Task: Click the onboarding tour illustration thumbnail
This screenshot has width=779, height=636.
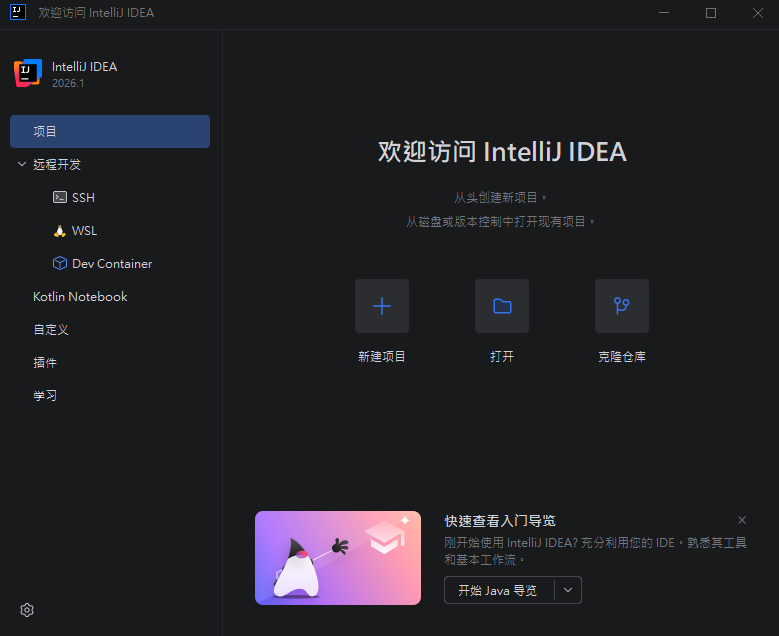Action: [337, 558]
